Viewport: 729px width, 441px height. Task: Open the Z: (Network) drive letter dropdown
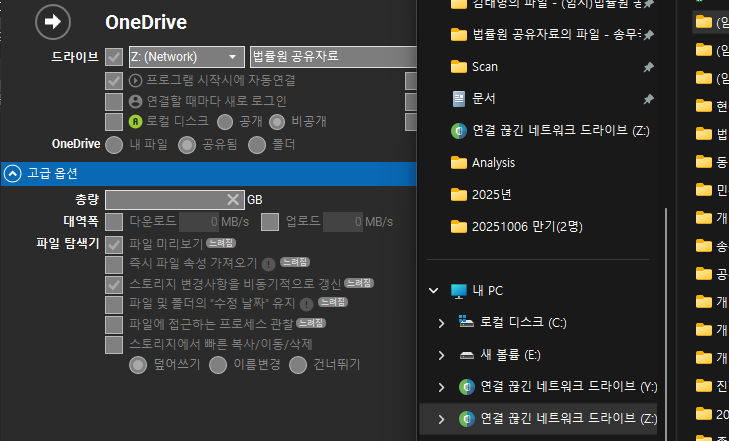coord(186,57)
